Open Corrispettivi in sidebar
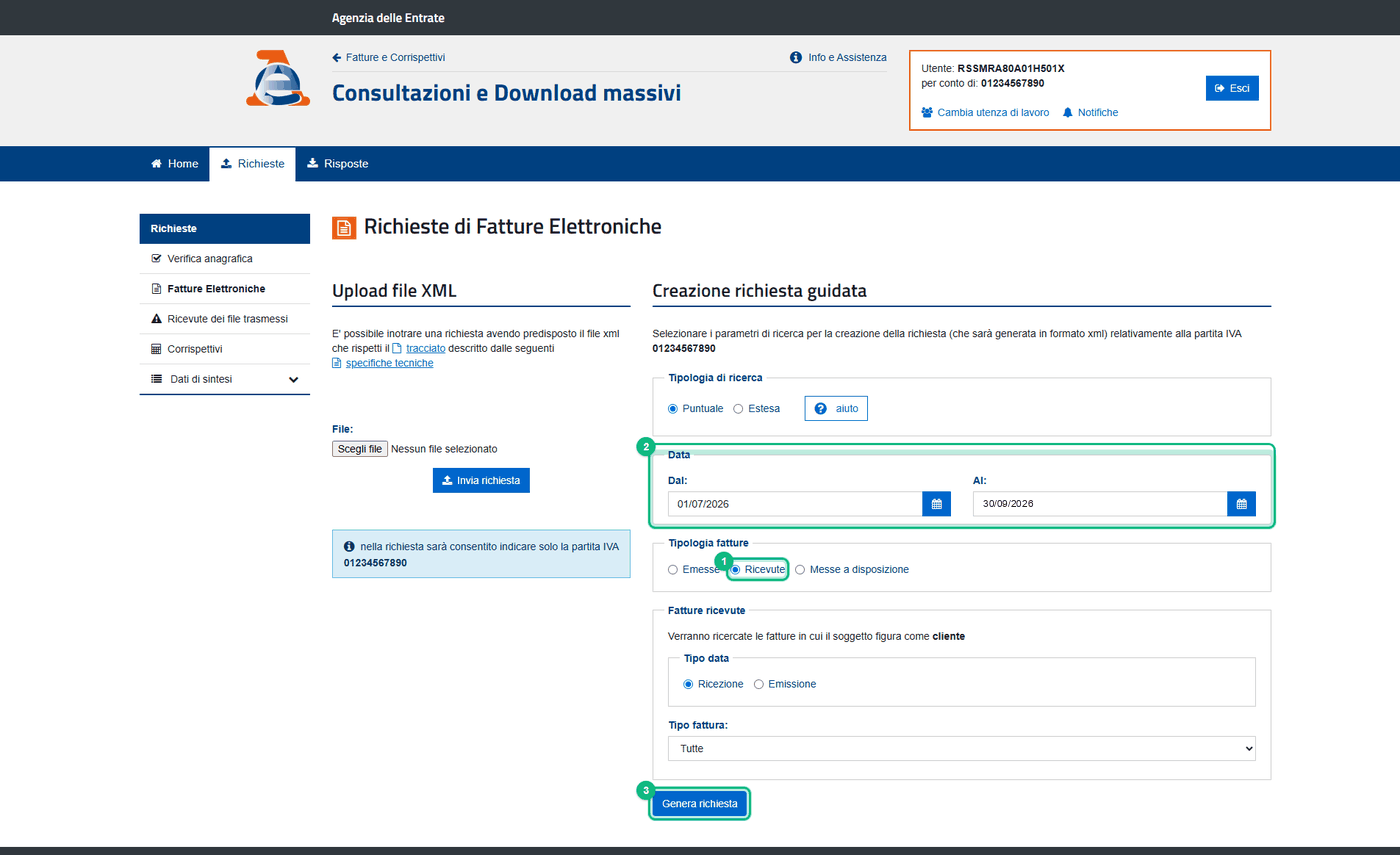The height and width of the screenshot is (855, 1400). tap(225, 349)
